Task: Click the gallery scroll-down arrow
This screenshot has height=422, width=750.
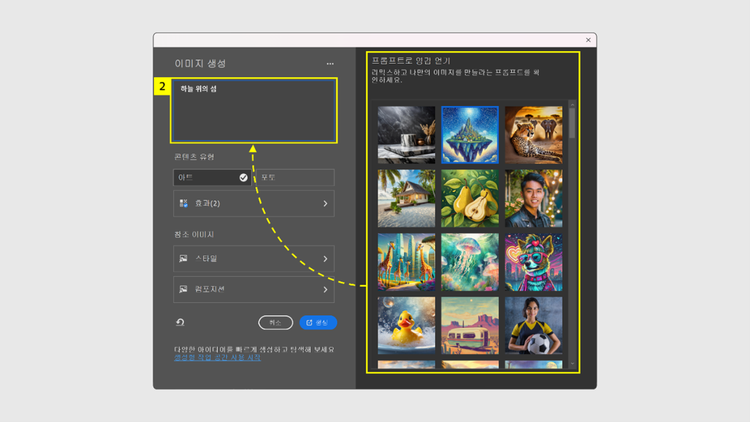Action: tap(572, 364)
